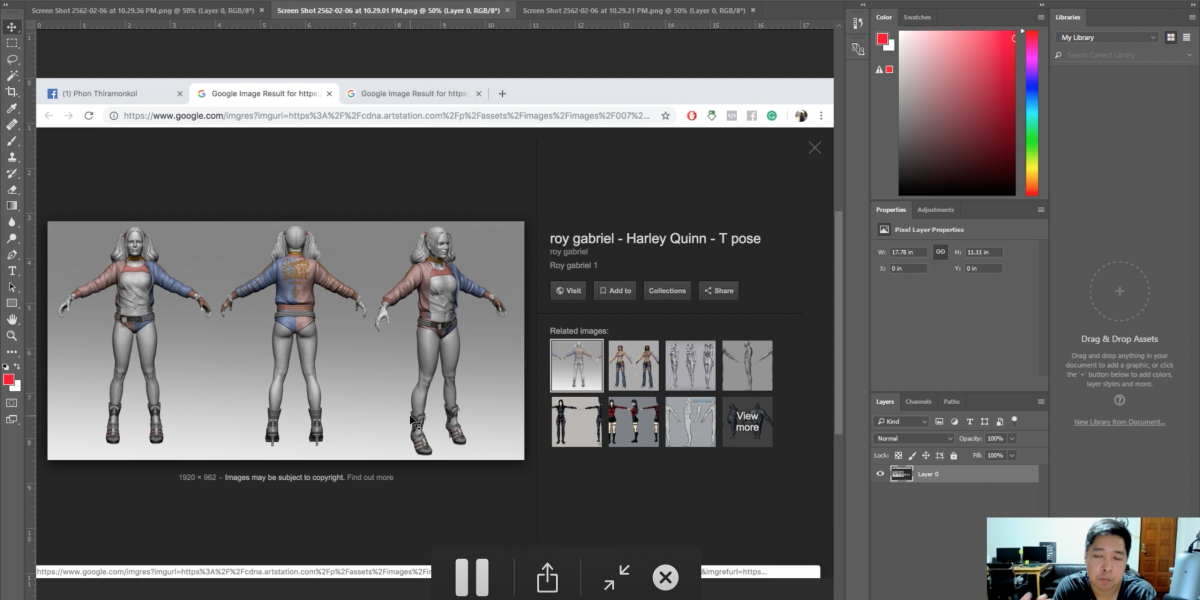Switch to the Swatches tab
This screenshot has width=1200, height=600.
[917, 17]
